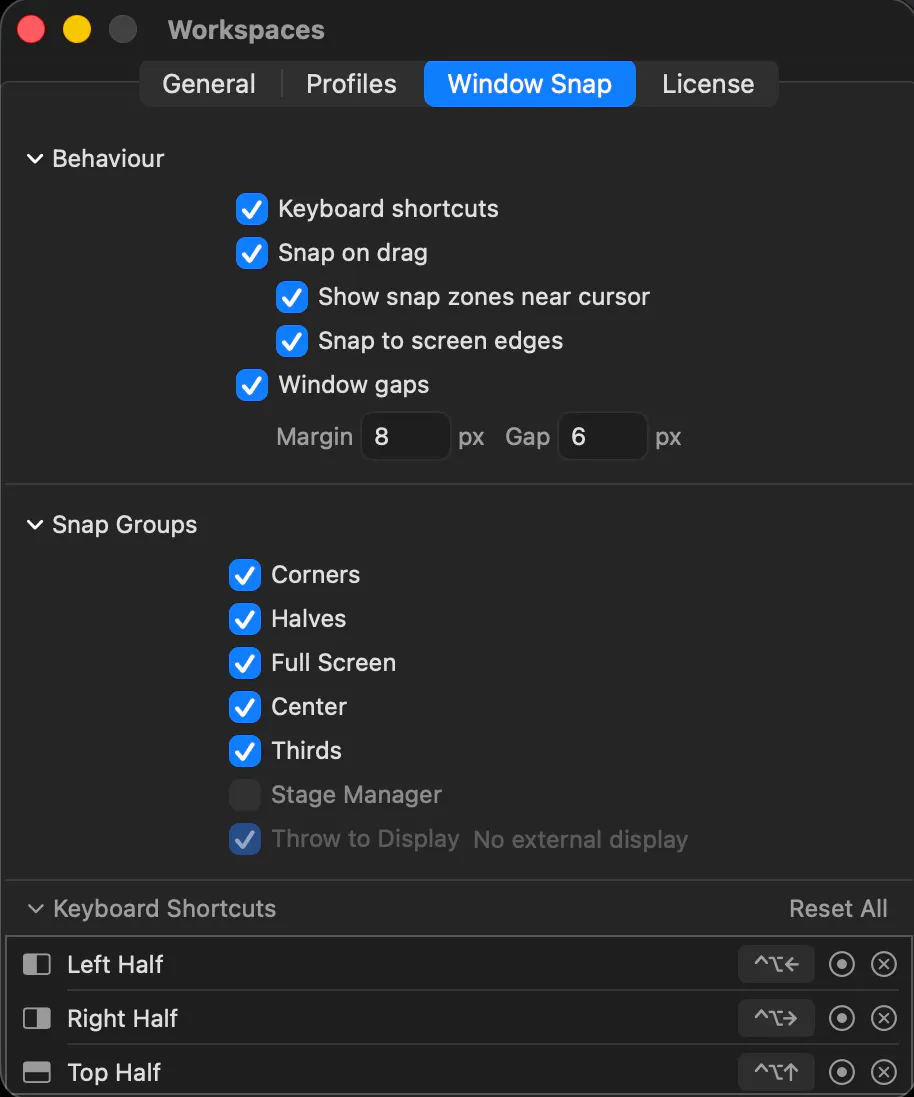Clear the Top Half shortcut
The height and width of the screenshot is (1097, 914).
click(884, 1072)
